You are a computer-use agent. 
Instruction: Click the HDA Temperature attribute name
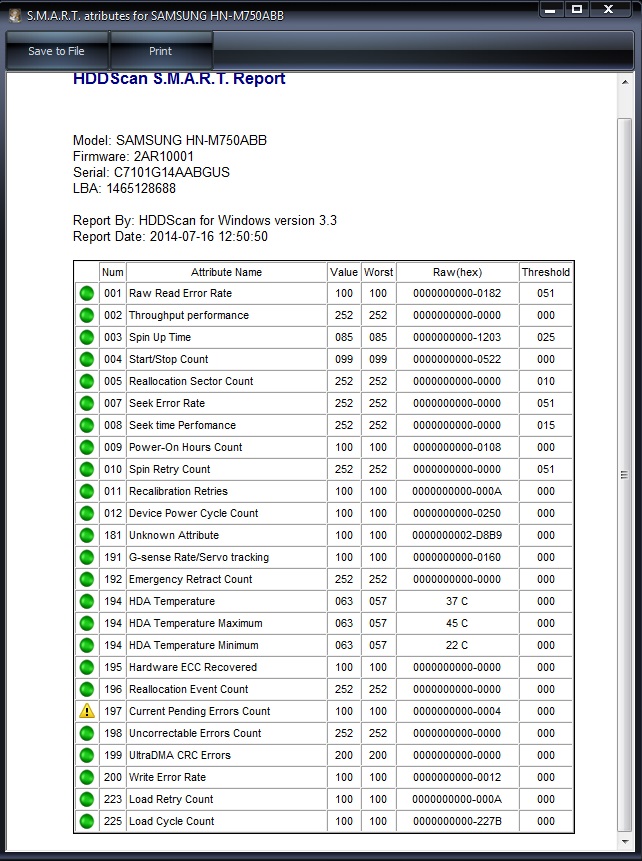(x=172, y=601)
